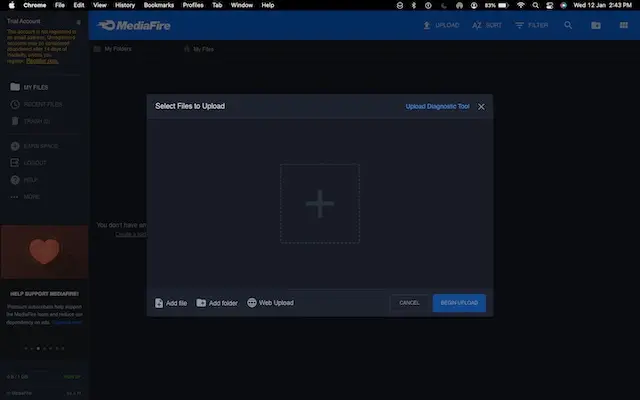The height and width of the screenshot is (400, 640).
Task: Open MY FILES in the sidebar
Action: (29, 87)
